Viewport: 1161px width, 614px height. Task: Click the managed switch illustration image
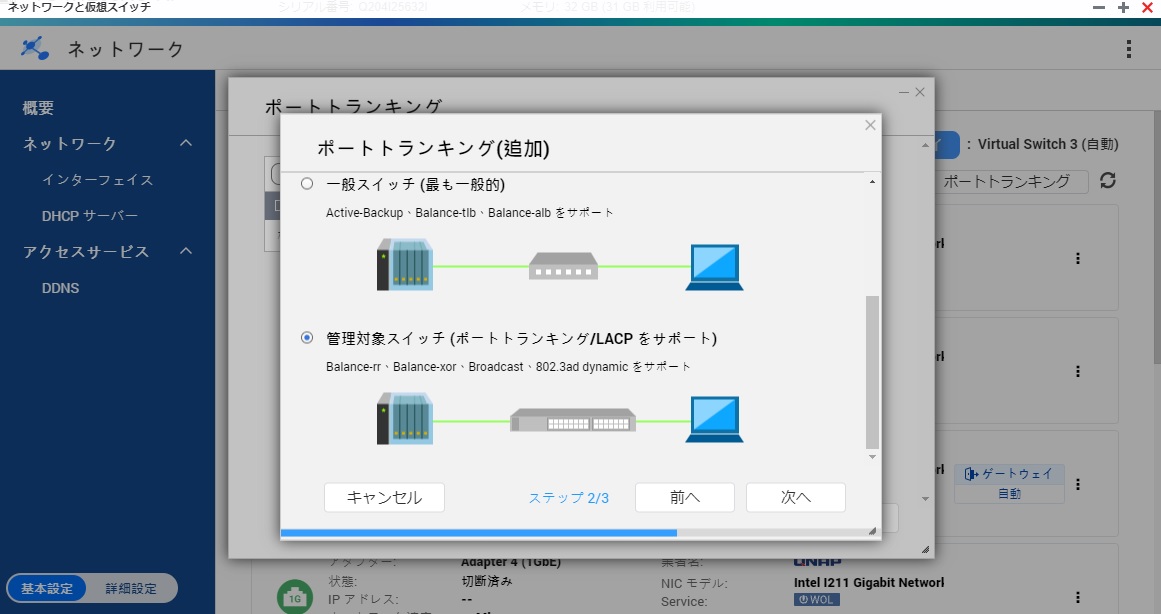coord(572,420)
